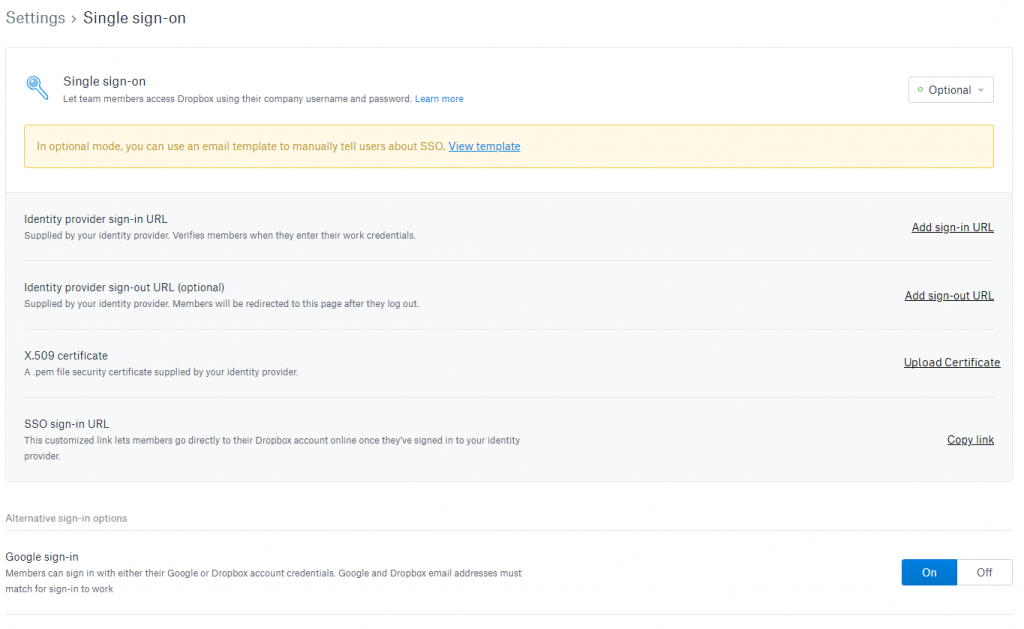1024x629 pixels.
Task: Select the 'Single sign-on' breadcrumb title
Action: (x=135, y=18)
